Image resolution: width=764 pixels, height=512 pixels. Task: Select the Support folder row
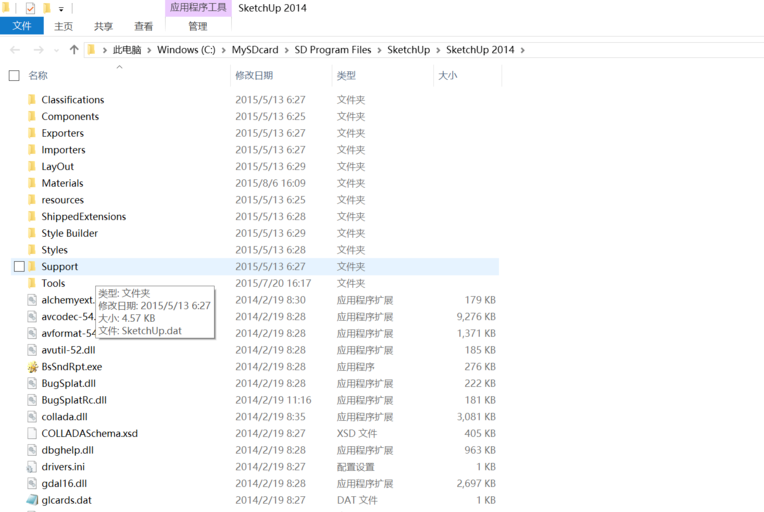tap(255, 266)
